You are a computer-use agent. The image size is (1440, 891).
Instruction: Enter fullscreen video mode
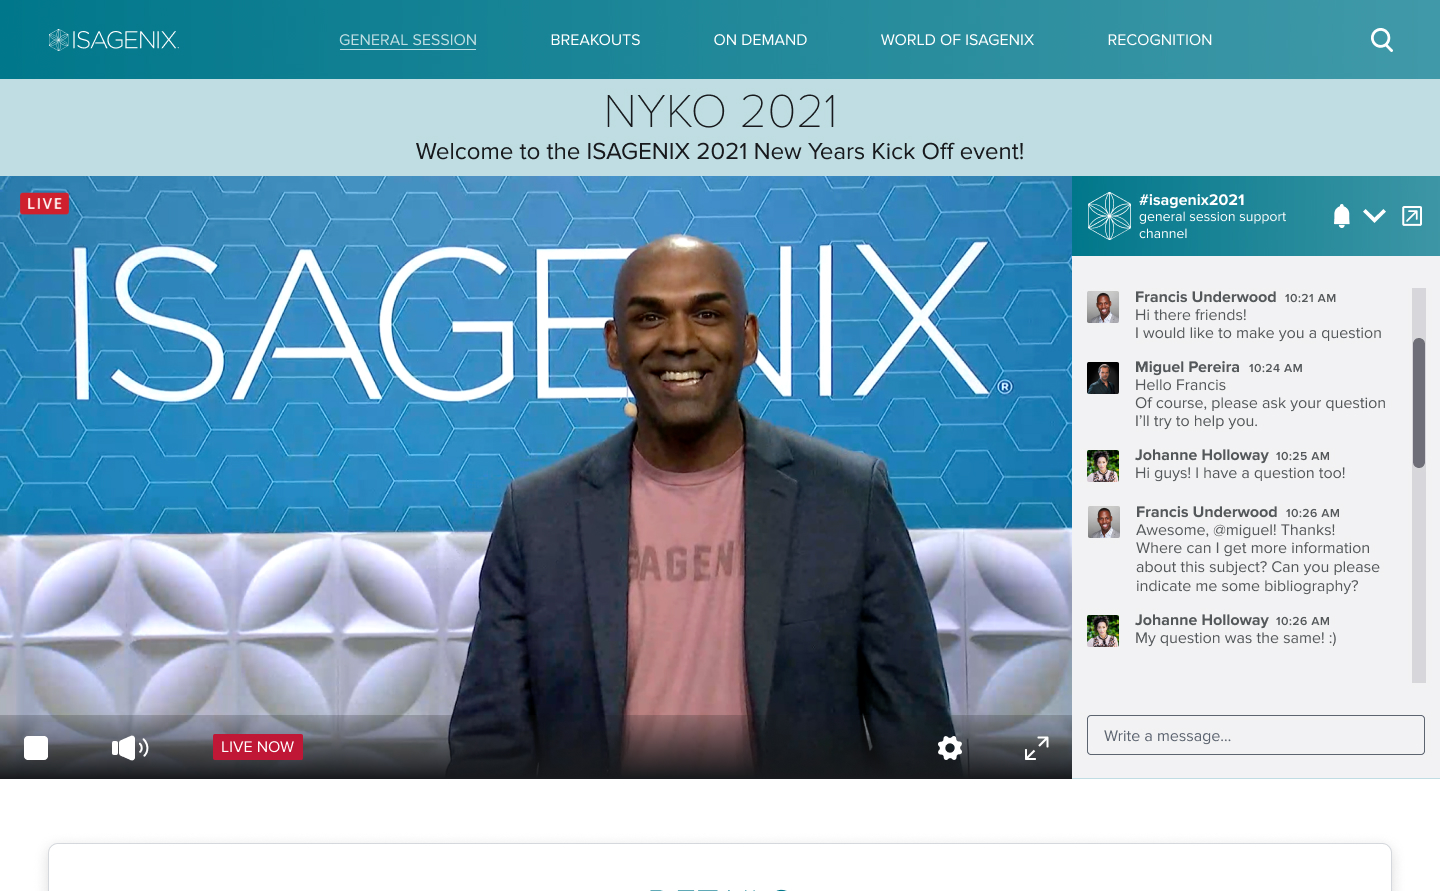(x=1037, y=748)
